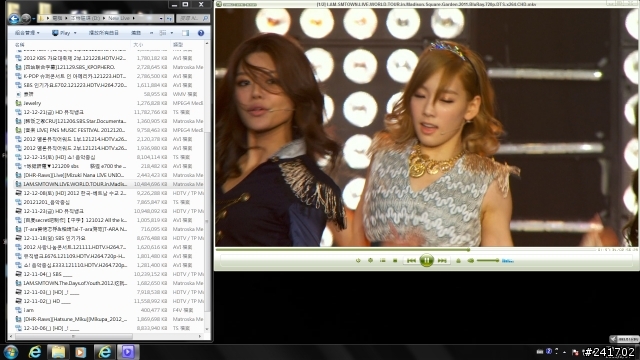Screen dimensions: 640x360
Task: Expand the arrow before (D:) drive breadcrumb
Action: [x=67, y=18]
